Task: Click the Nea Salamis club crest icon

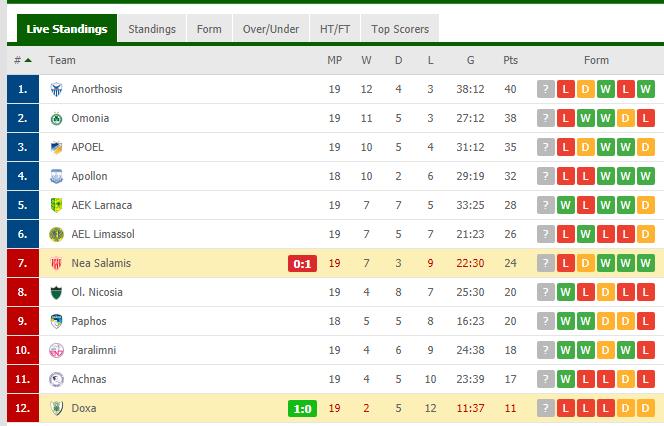Action: [x=56, y=263]
